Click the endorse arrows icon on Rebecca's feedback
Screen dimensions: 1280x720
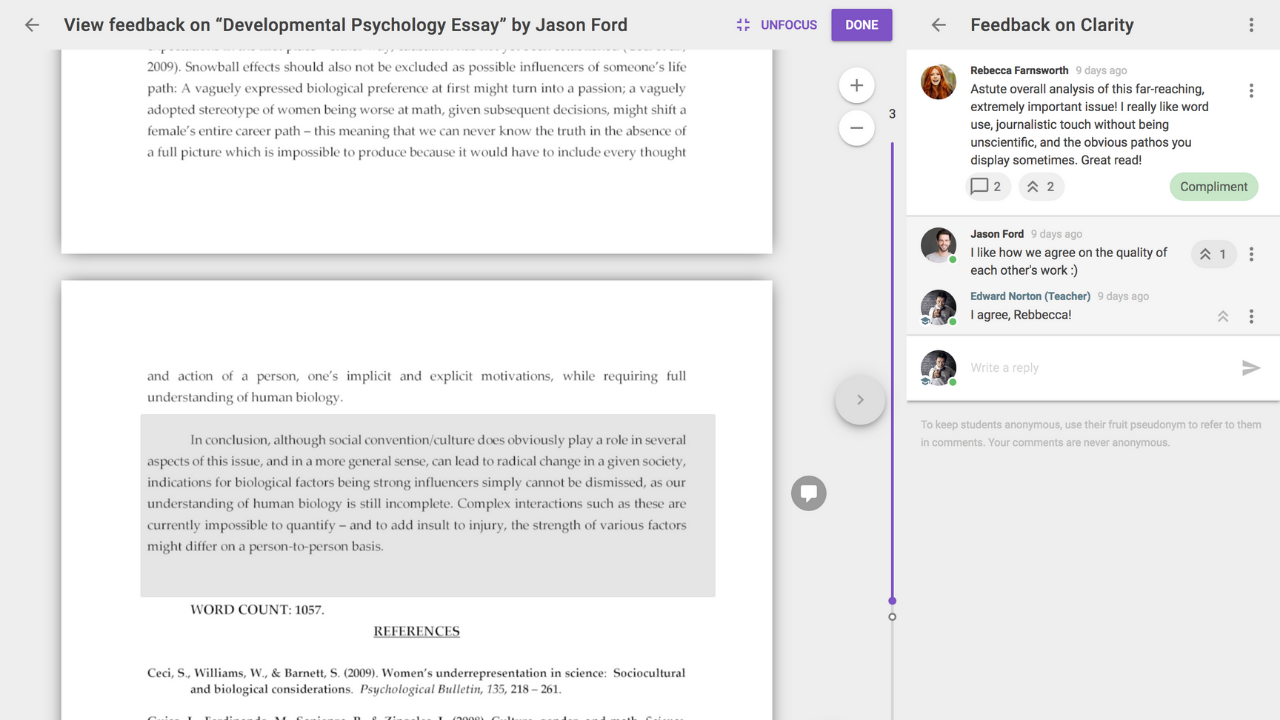[x=1041, y=186]
